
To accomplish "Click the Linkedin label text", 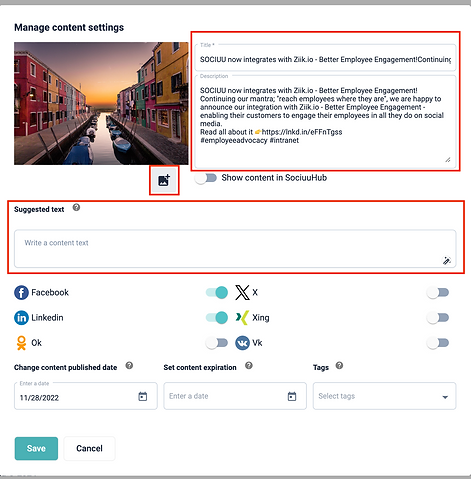I will 47,318.
